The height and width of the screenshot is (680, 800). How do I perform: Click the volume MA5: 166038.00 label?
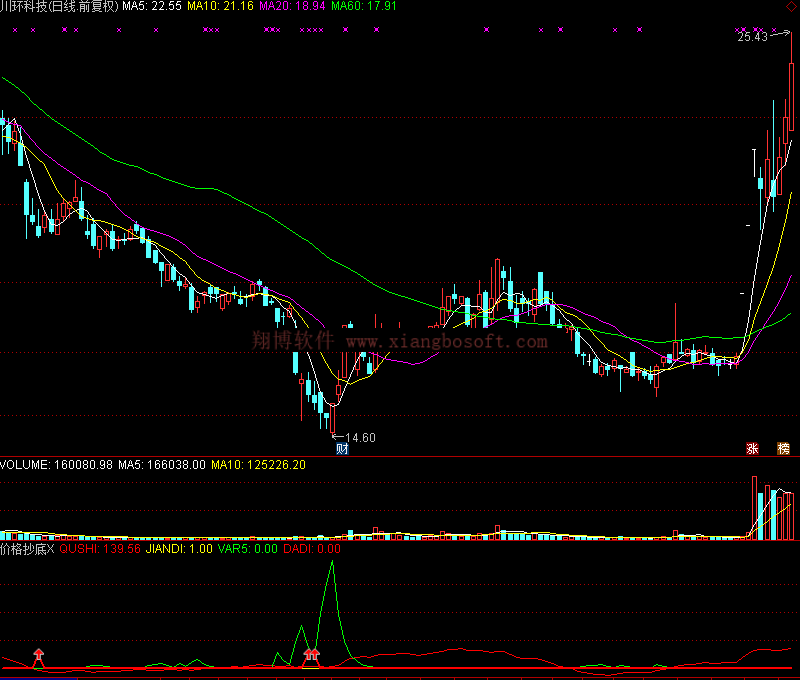click(162, 465)
